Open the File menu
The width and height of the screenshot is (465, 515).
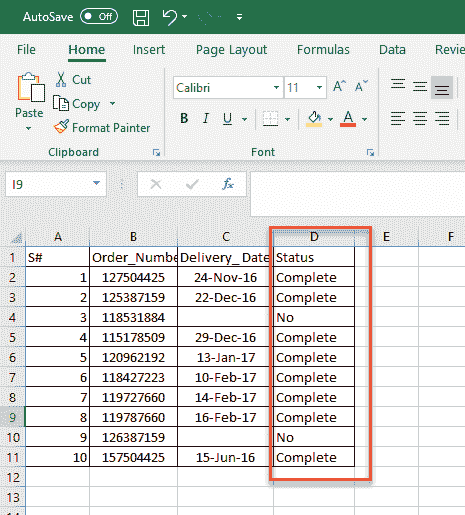[x=26, y=50]
